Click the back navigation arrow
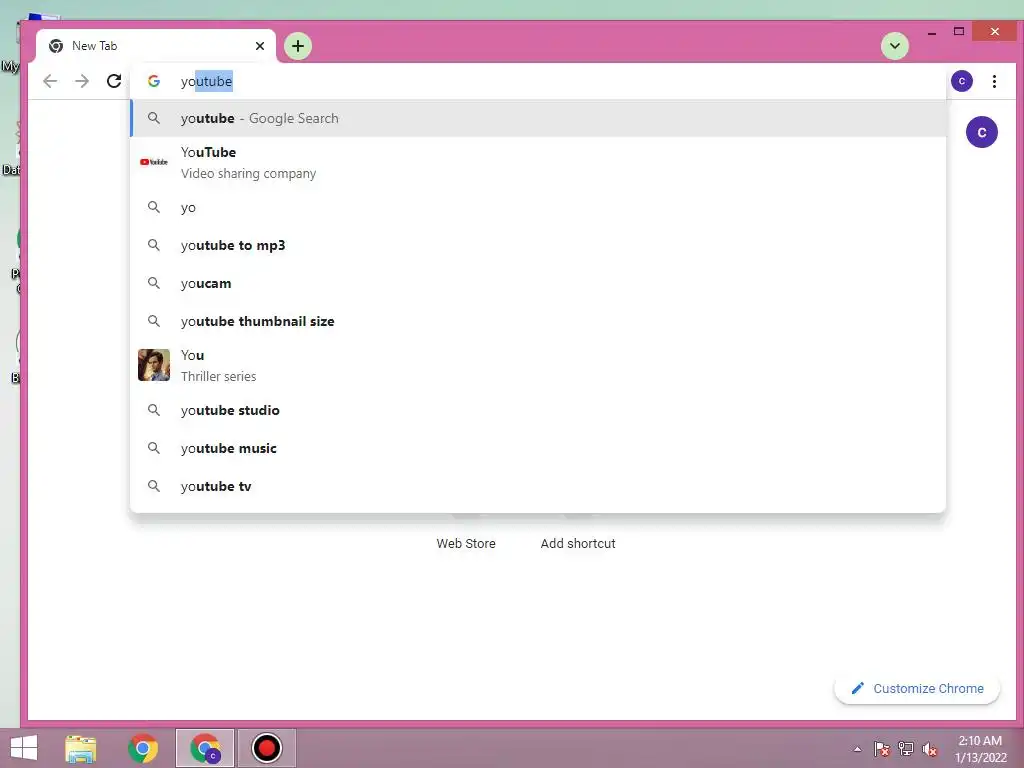Screen dimensions: 1024x768 tap(50, 81)
